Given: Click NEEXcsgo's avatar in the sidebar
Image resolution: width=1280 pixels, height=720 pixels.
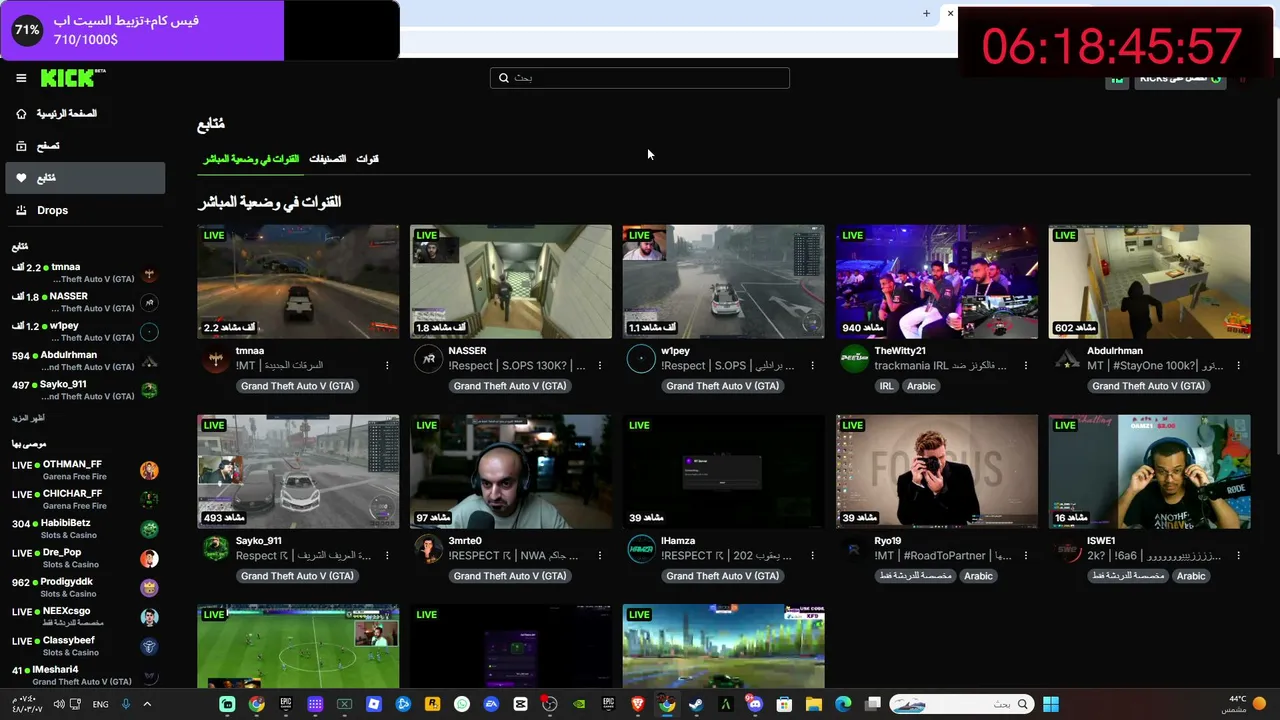Looking at the screenshot, I should tap(149, 618).
